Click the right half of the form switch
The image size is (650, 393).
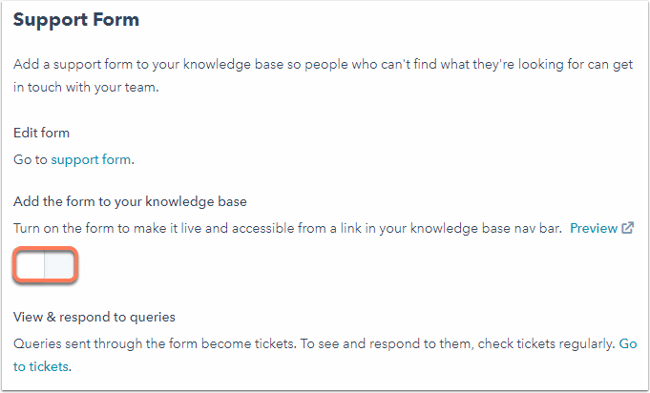coord(59,265)
